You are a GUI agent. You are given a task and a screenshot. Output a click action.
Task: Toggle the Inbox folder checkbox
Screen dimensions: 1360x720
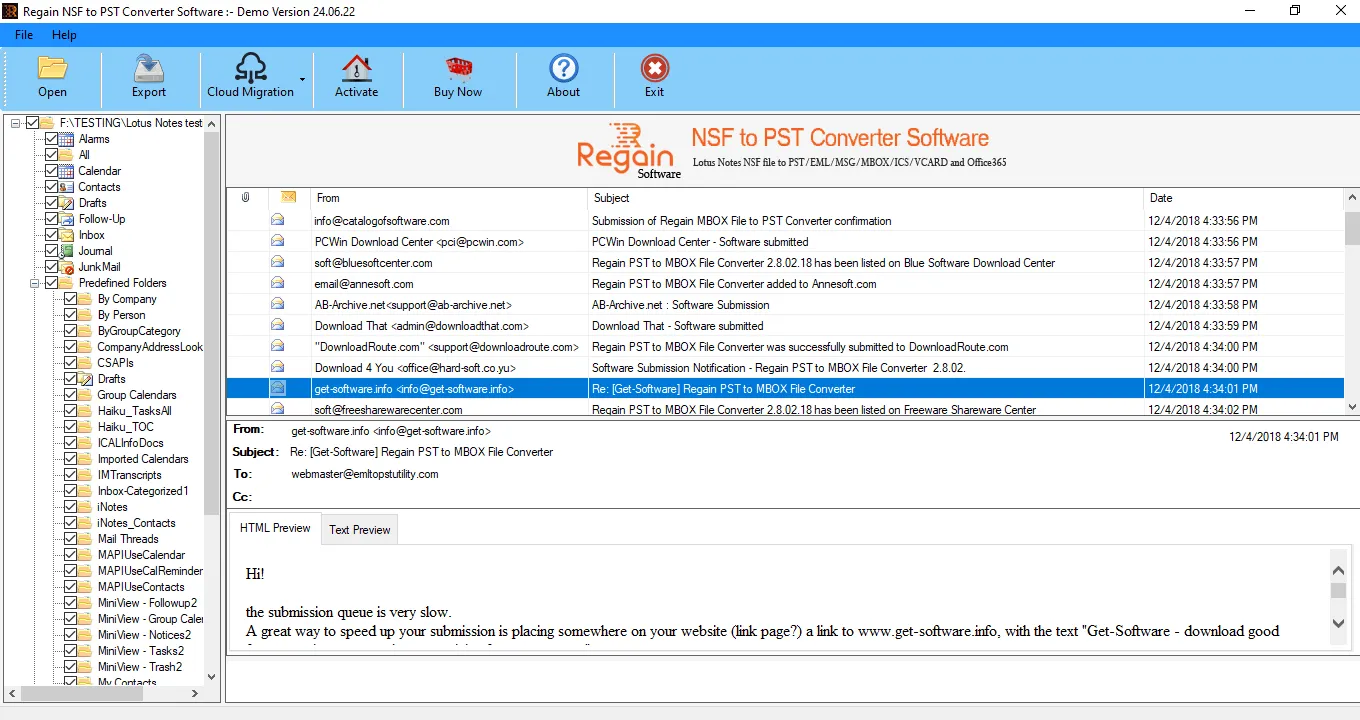coord(52,235)
